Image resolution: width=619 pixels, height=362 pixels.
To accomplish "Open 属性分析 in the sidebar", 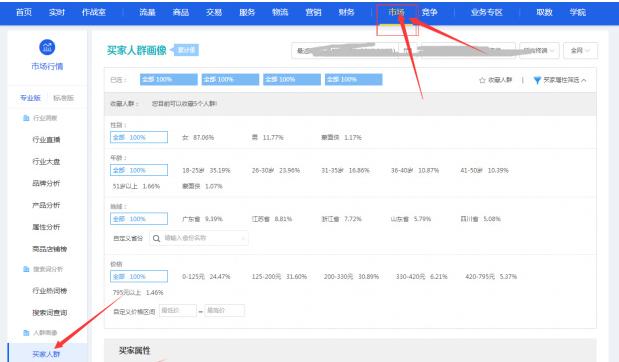I will (x=46, y=227).
